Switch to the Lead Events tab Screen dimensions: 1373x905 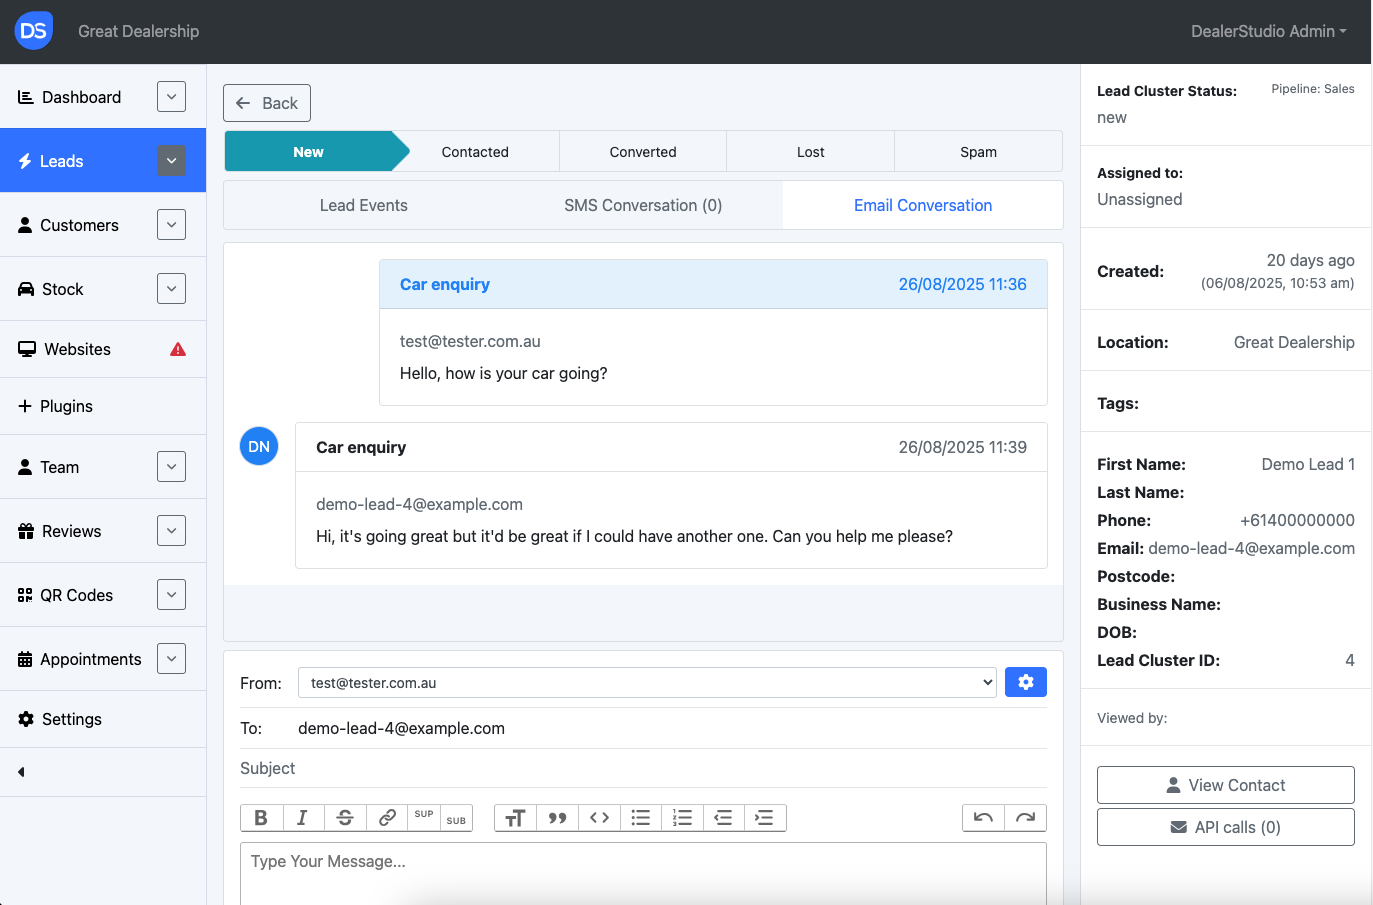click(x=363, y=205)
